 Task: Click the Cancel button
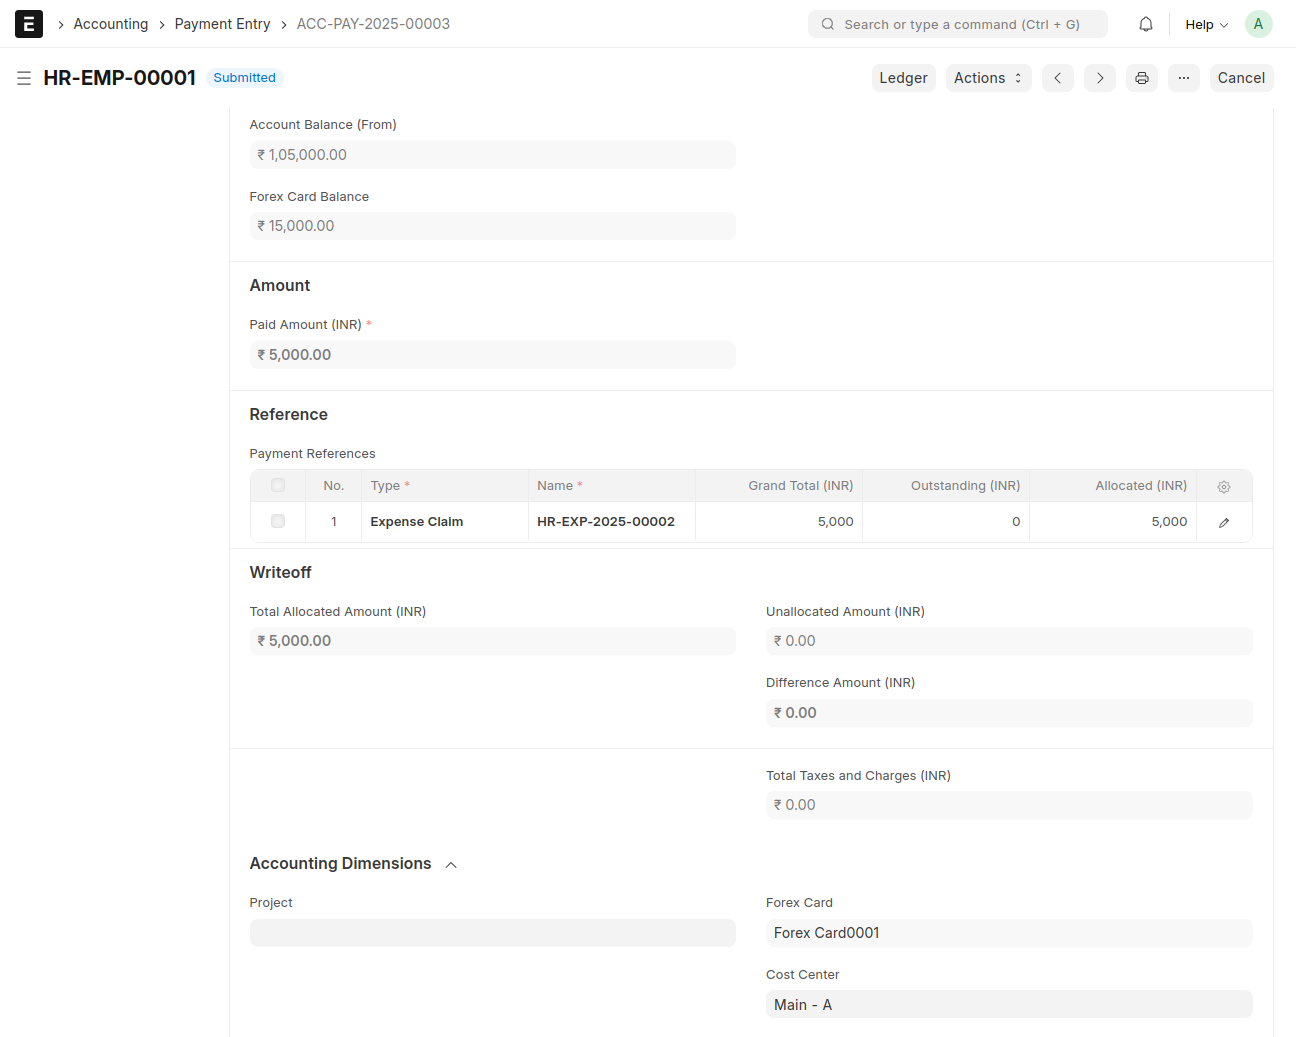pyautogui.click(x=1241, y=78)
